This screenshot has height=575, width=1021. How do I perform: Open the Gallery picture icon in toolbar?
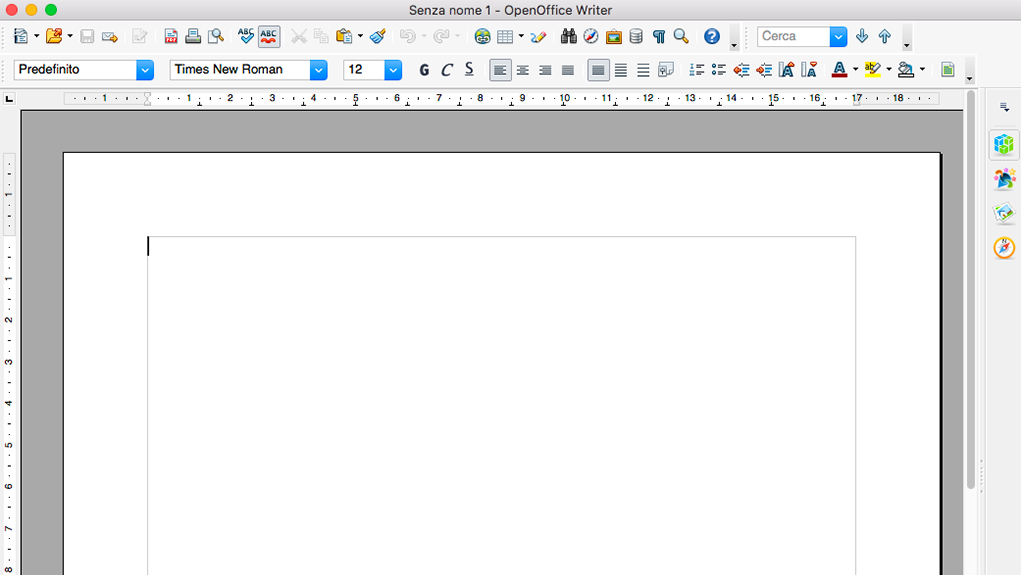(613, 36)
